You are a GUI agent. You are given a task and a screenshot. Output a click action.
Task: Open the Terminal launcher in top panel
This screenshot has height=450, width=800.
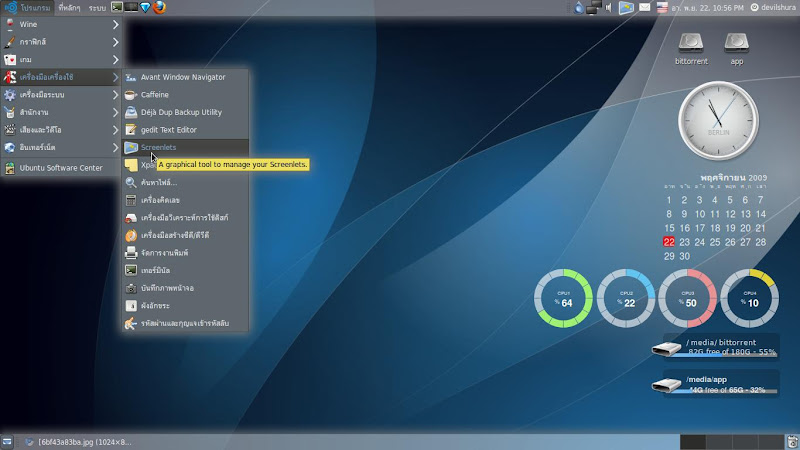coord(117,7)
